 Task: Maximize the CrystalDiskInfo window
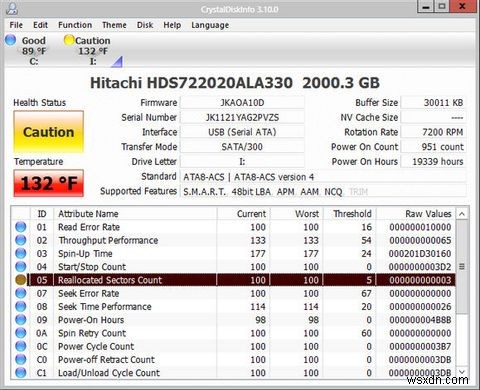click(x=442, y=7)
